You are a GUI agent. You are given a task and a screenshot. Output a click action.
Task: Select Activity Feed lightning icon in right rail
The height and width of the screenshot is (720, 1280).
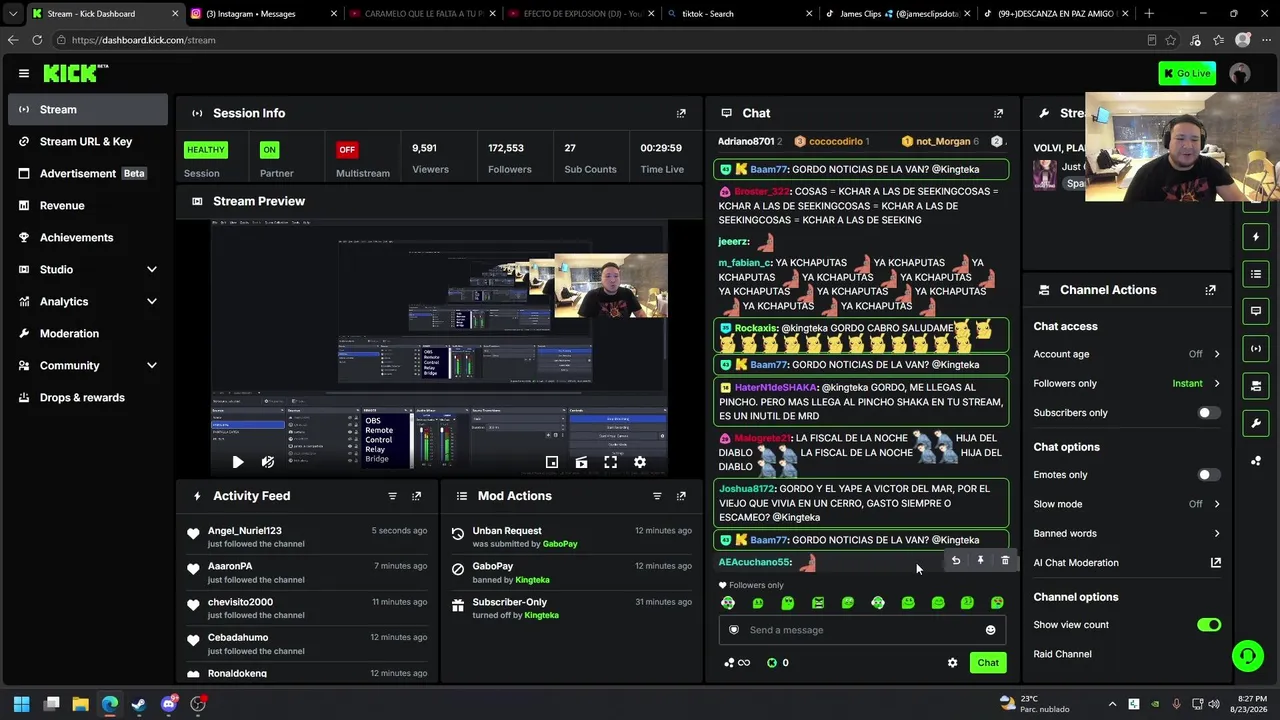pyautogui.click(x=1256, y=237)
